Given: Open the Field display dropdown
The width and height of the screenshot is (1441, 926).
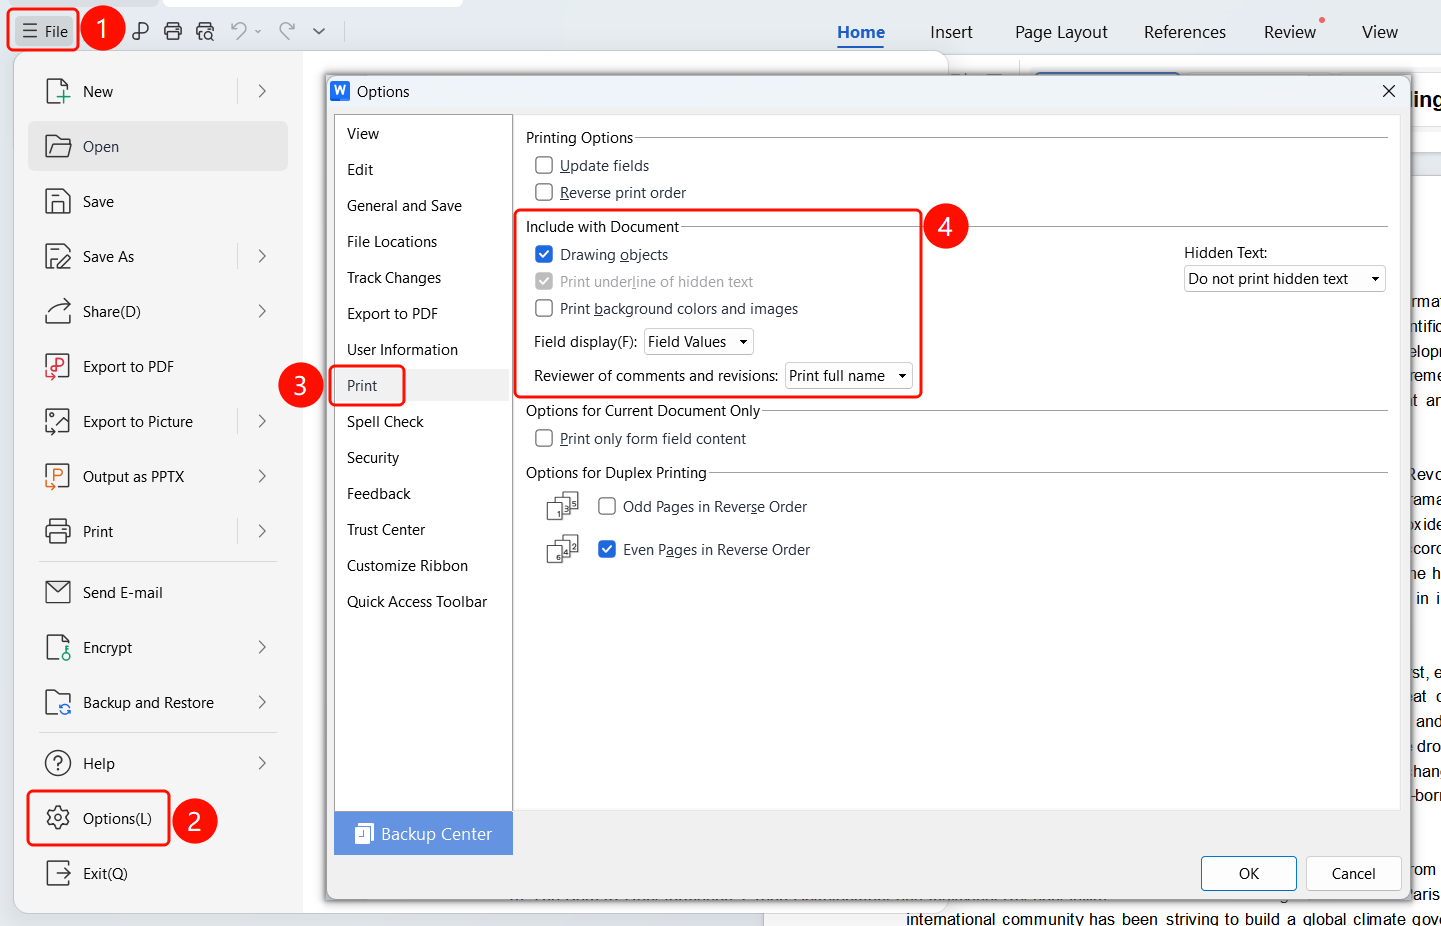Looking at the screenshot, I should tap(698, 342).
